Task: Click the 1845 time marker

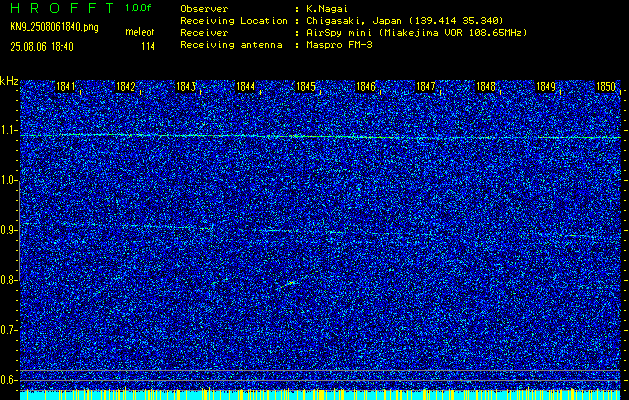Action: click(305, 87)
